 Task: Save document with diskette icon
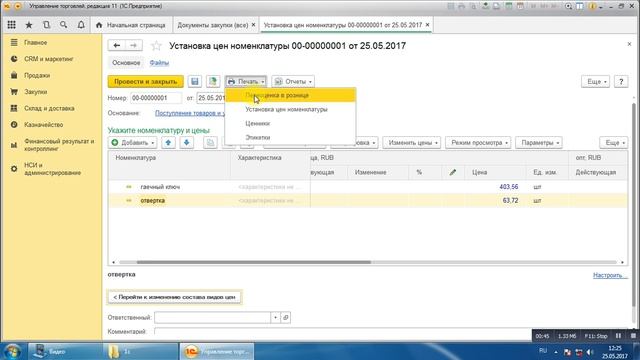click(x=195, y=82)
